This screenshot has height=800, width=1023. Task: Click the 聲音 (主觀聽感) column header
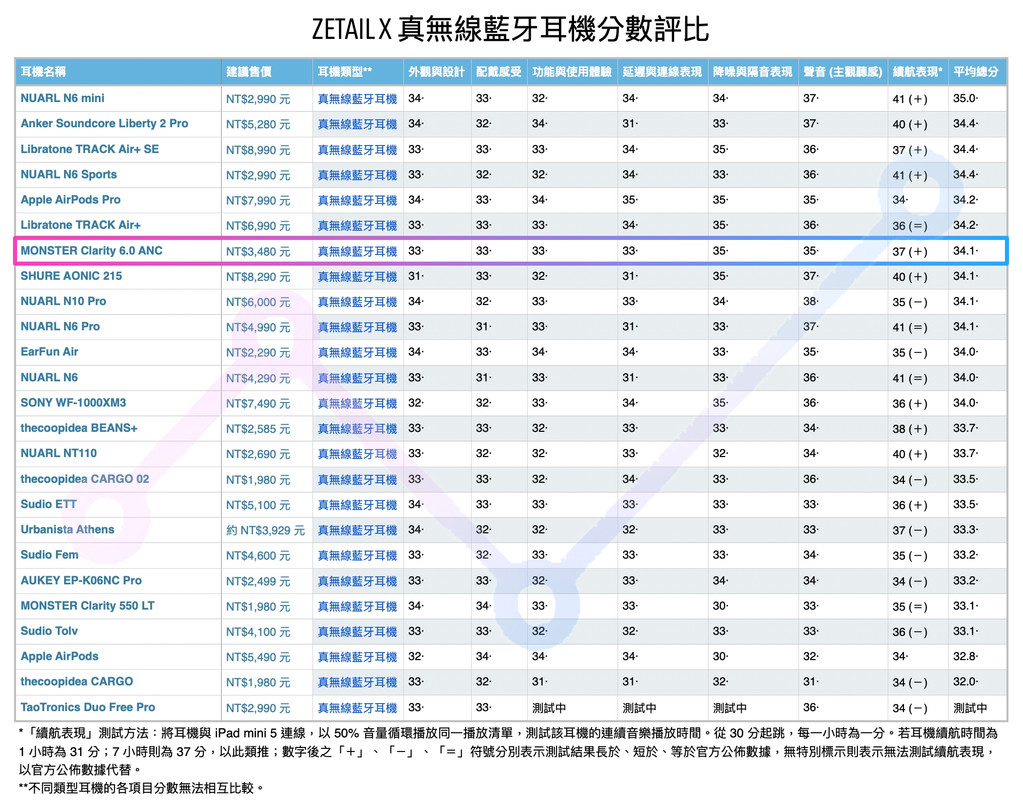[x=842, y=72]
